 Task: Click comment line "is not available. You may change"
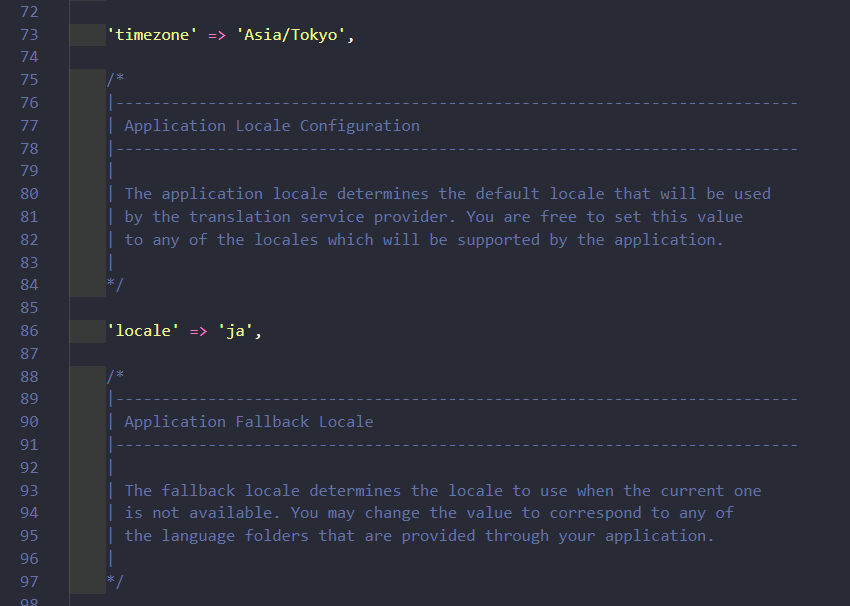click(x=429, y=513)
